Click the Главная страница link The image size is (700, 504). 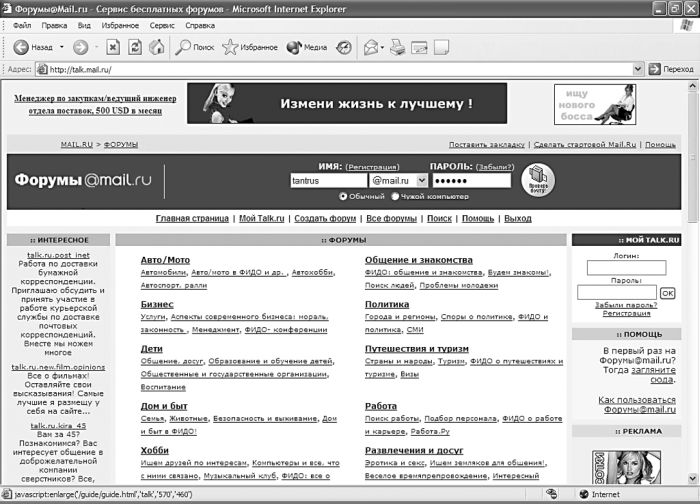point(192,218)
